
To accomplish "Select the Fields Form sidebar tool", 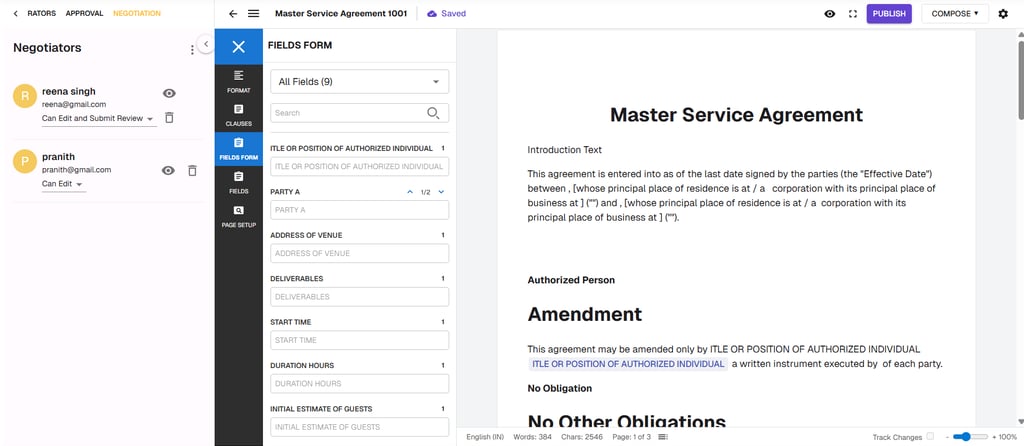I will pyautogui.click(x=238, y=149).
